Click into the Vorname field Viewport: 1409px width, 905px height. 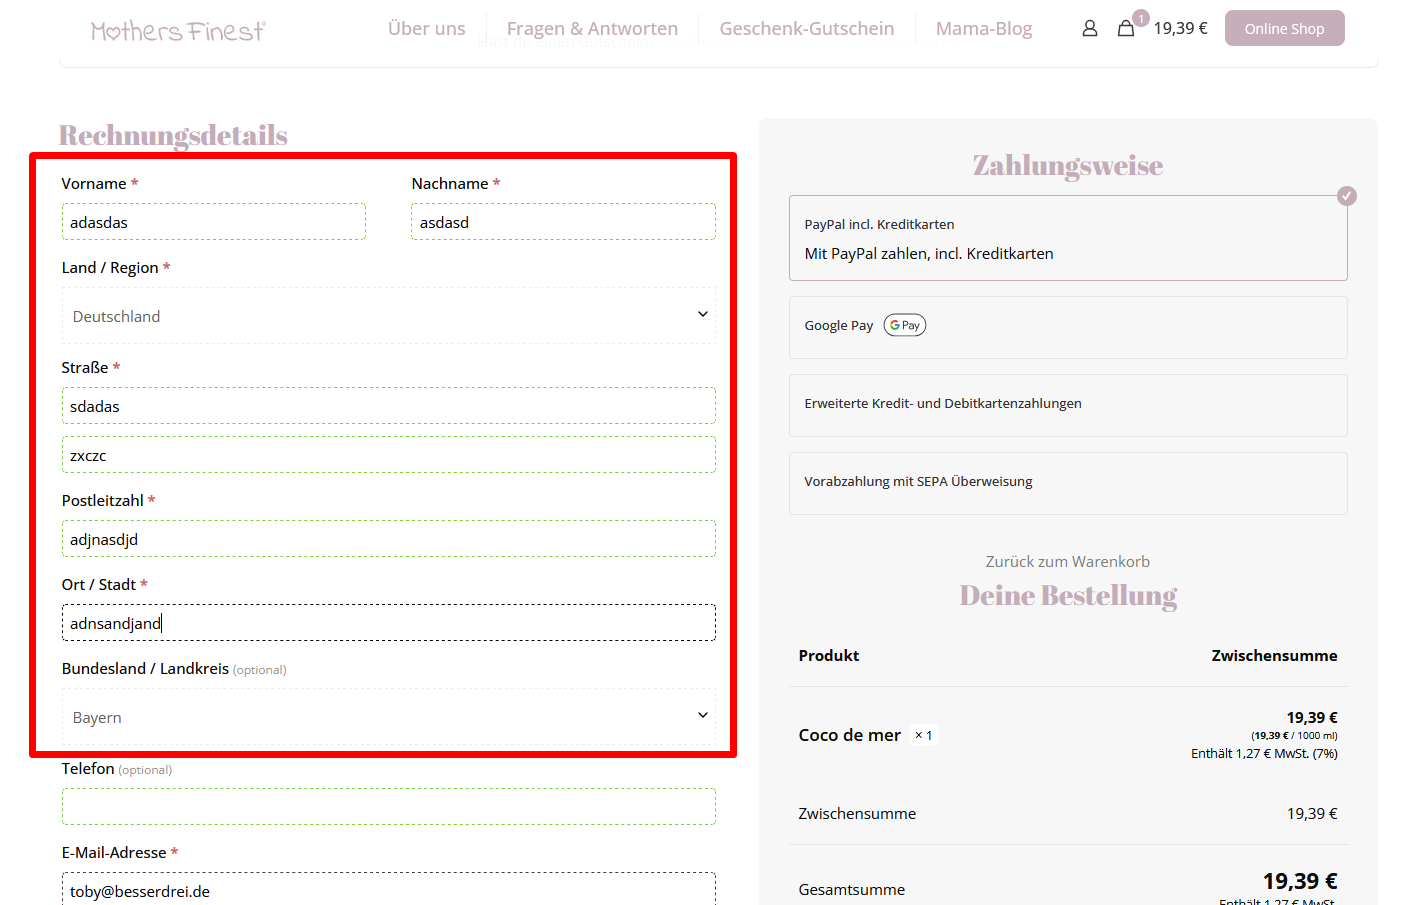(213, 222)
